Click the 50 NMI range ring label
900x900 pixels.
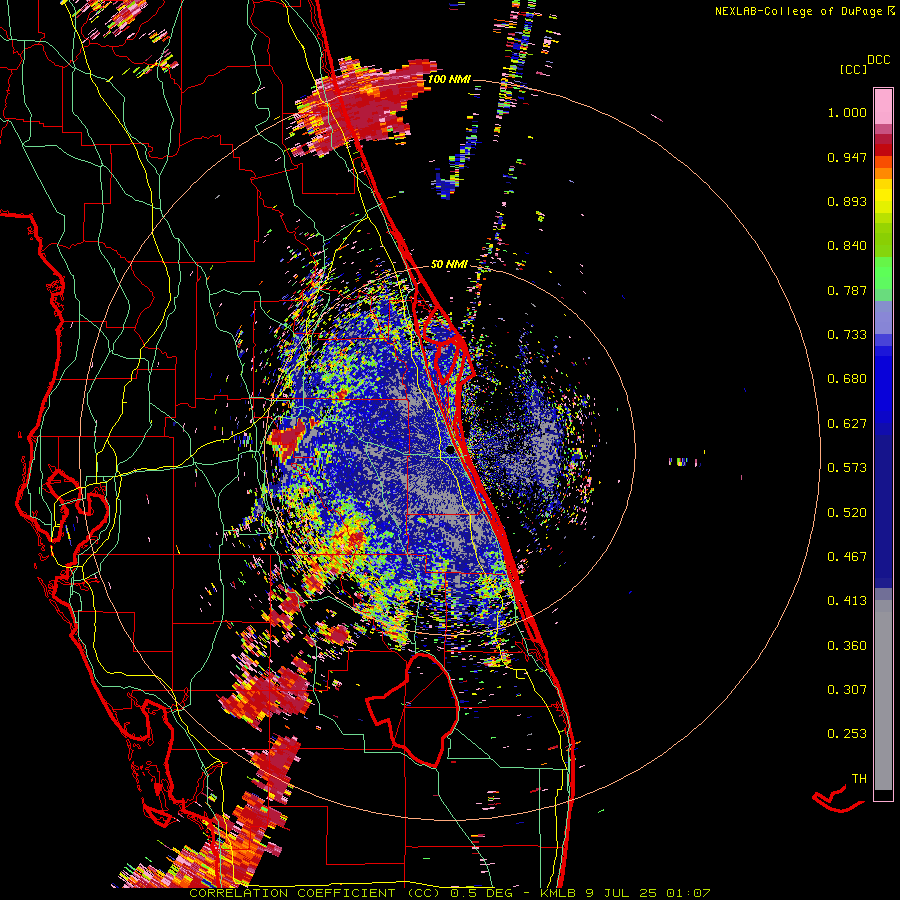pos(449,264)
